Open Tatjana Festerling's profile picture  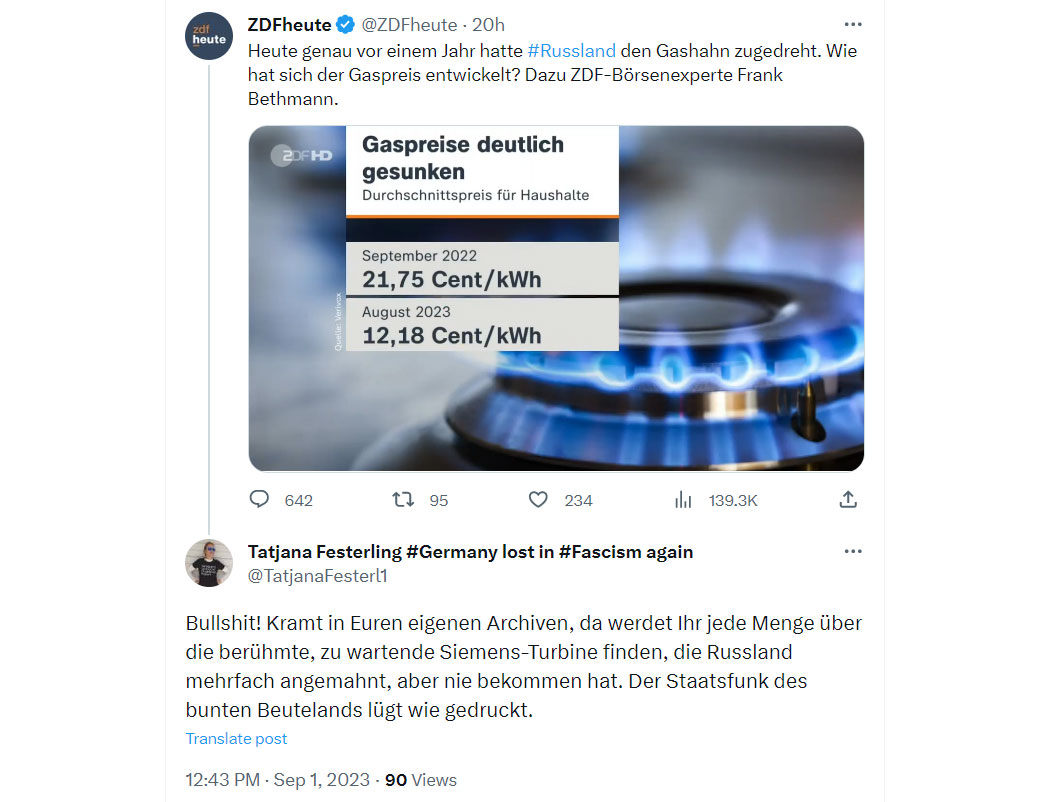tap(209, 564)
